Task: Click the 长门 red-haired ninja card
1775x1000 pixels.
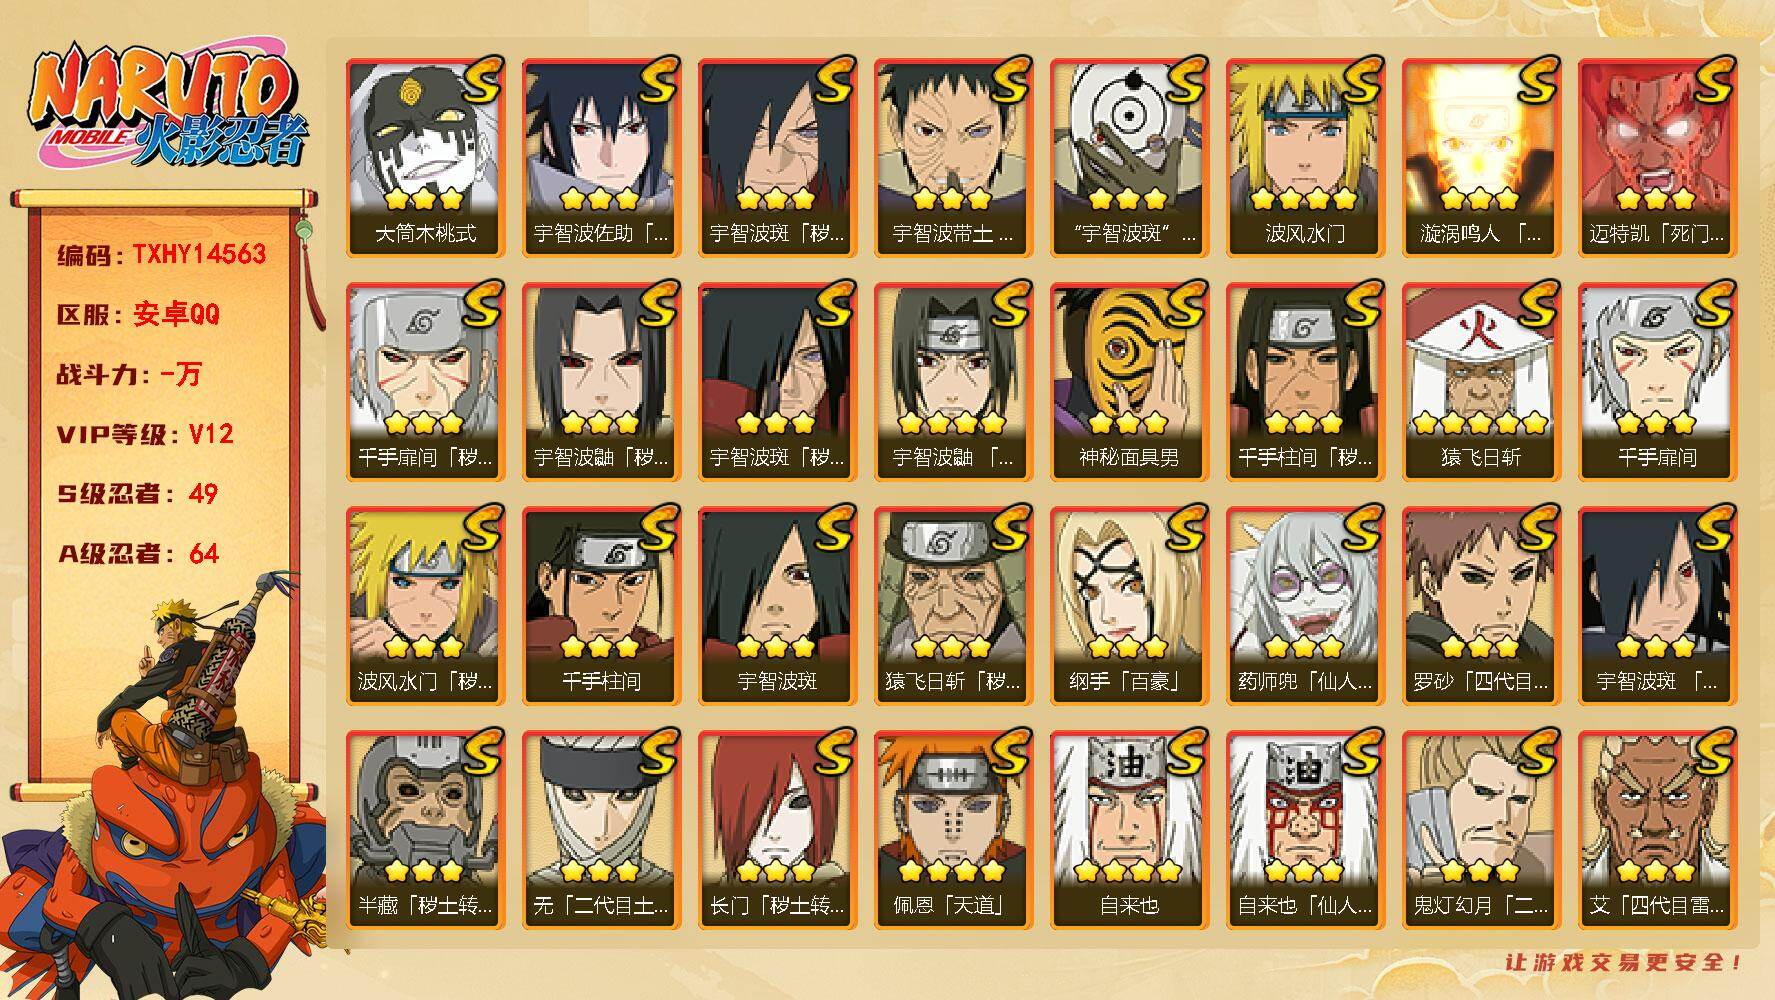Action: (777, 830)
